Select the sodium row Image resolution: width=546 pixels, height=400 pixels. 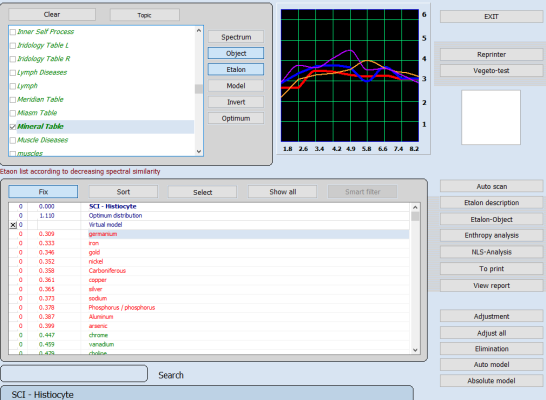[x=209, y=298]
